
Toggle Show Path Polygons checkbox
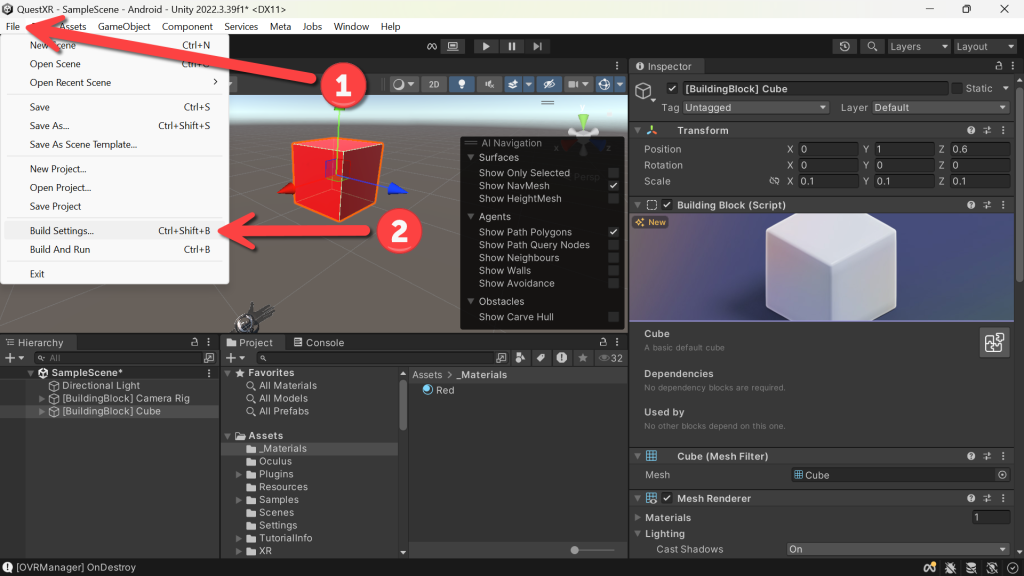[613, 232]
